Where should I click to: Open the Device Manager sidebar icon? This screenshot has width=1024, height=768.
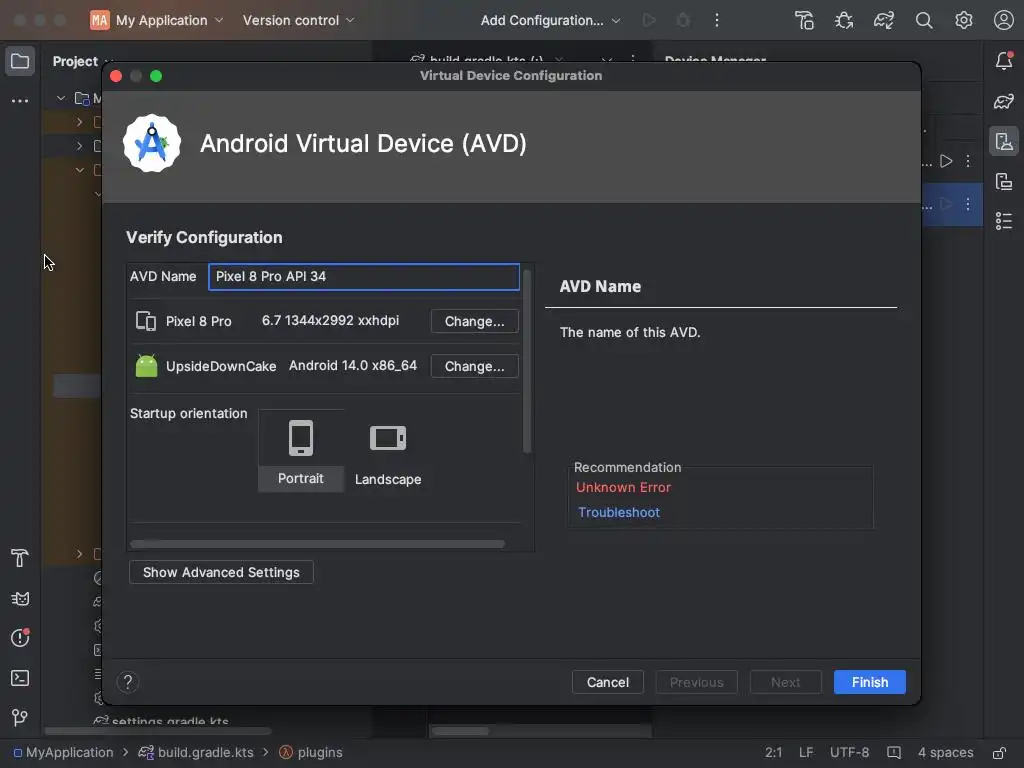click(x=1004, y=141)
